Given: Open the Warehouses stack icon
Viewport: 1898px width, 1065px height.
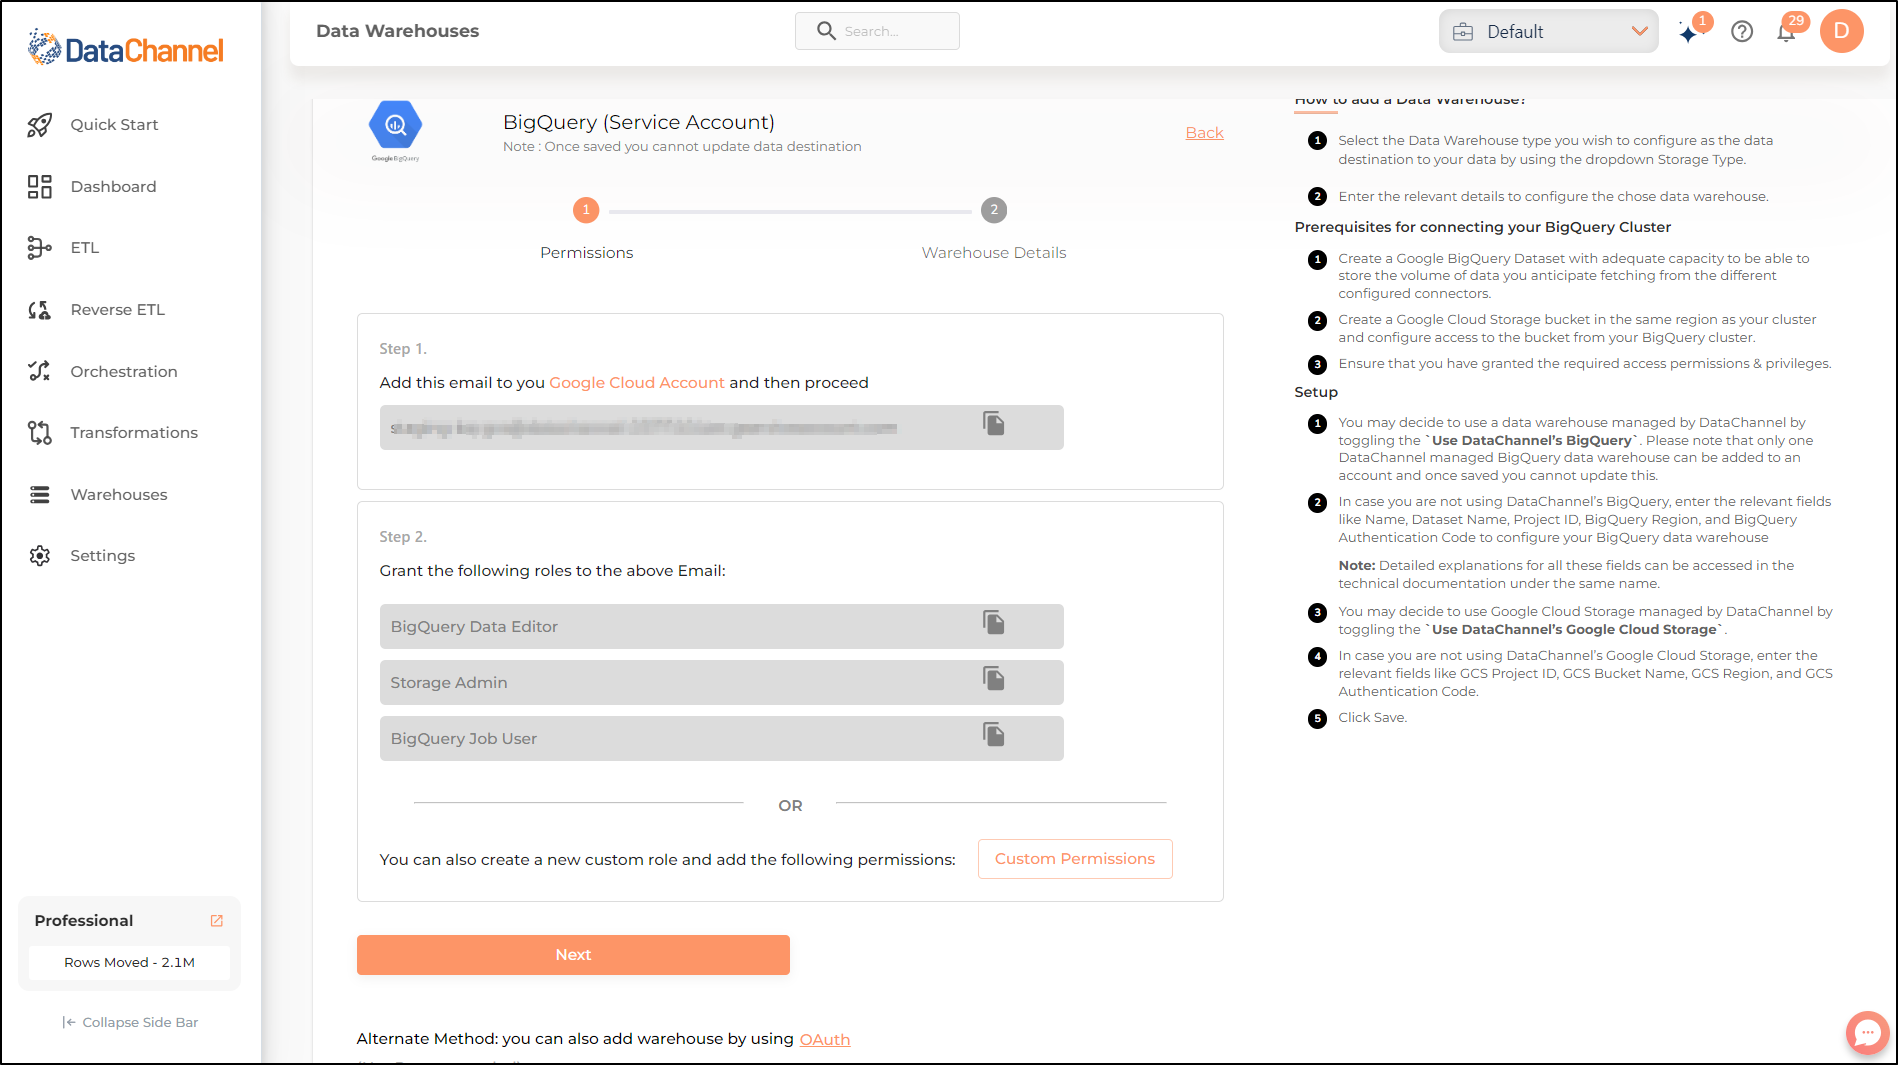Looking at the screenshot, I should pyautogui.click(x=40, y=495).
